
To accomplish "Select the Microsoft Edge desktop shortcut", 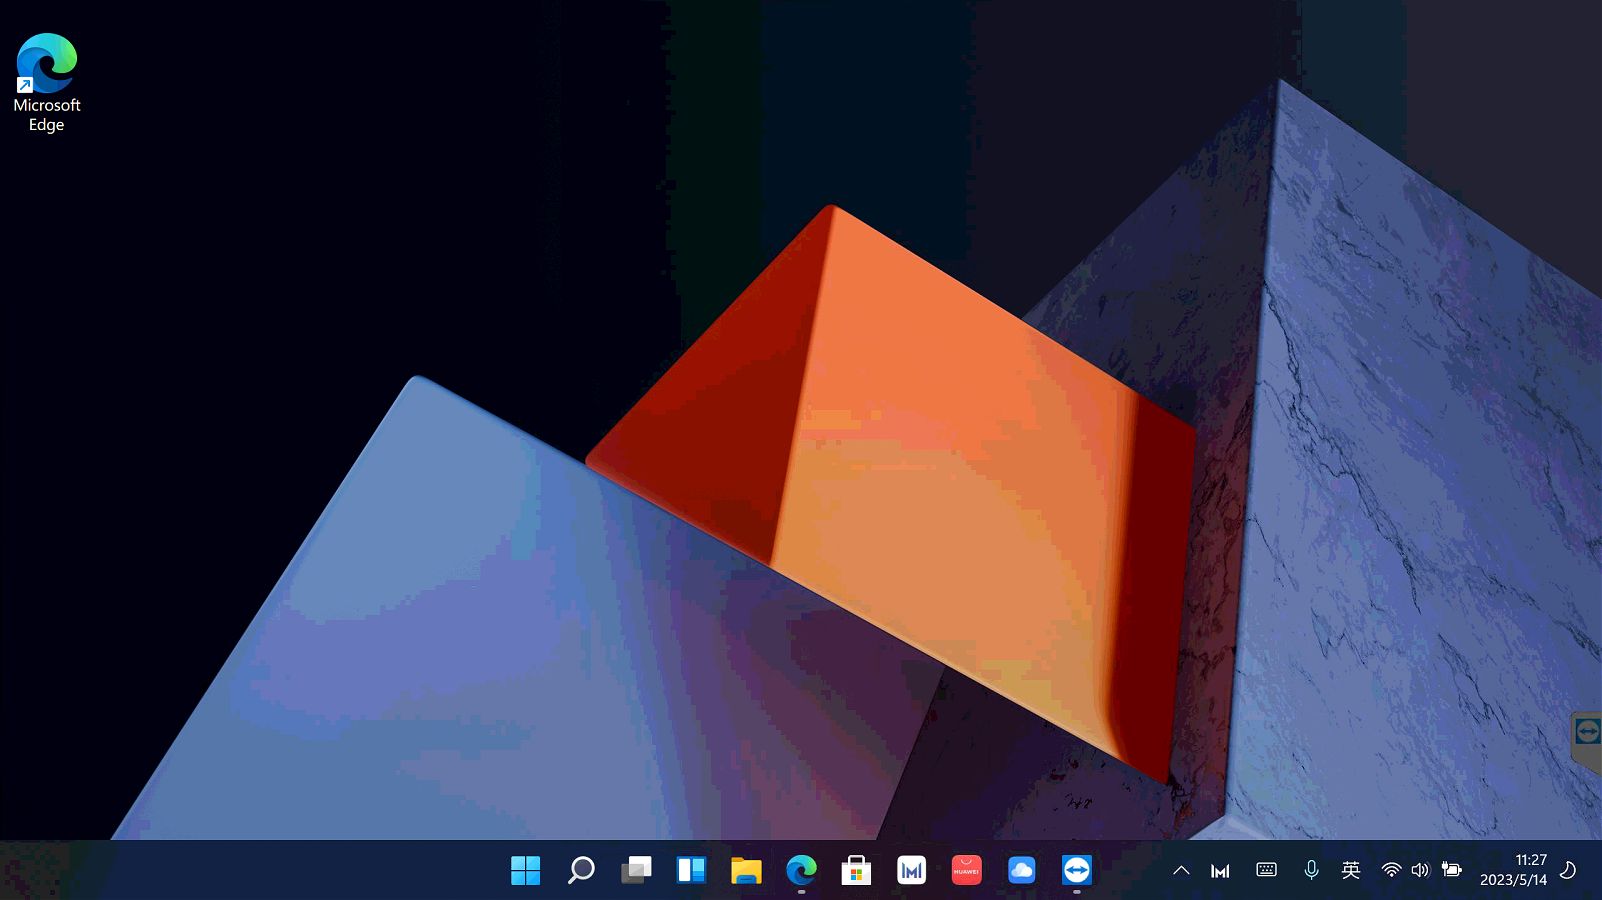I will [x=45, y=70].
